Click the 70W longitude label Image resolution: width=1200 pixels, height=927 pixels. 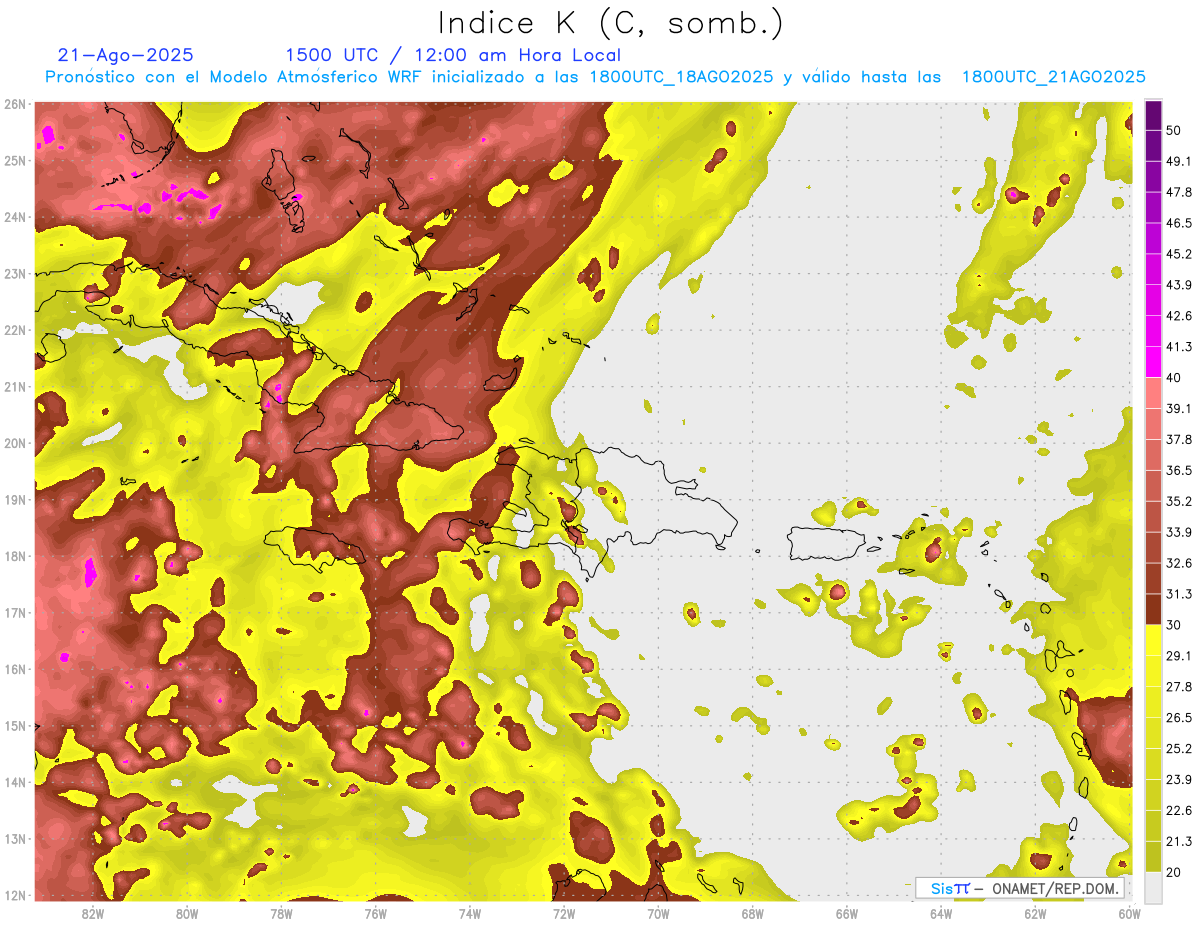[x=658, y=914]
